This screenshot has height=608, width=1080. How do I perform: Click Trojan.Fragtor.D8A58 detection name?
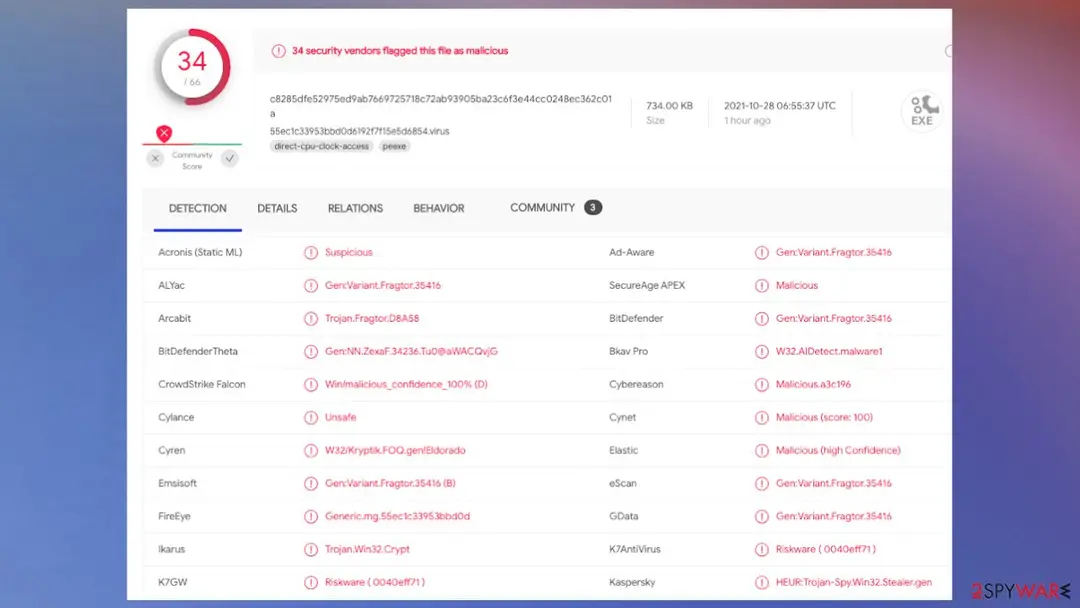(x=372, y=318)
